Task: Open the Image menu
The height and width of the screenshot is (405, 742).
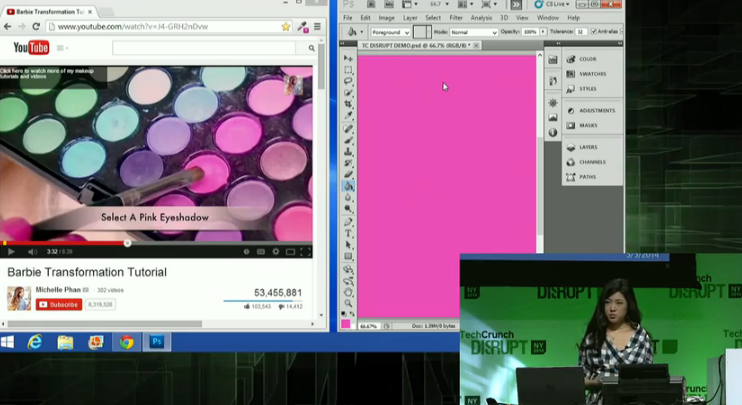Action: coord(386,18)
